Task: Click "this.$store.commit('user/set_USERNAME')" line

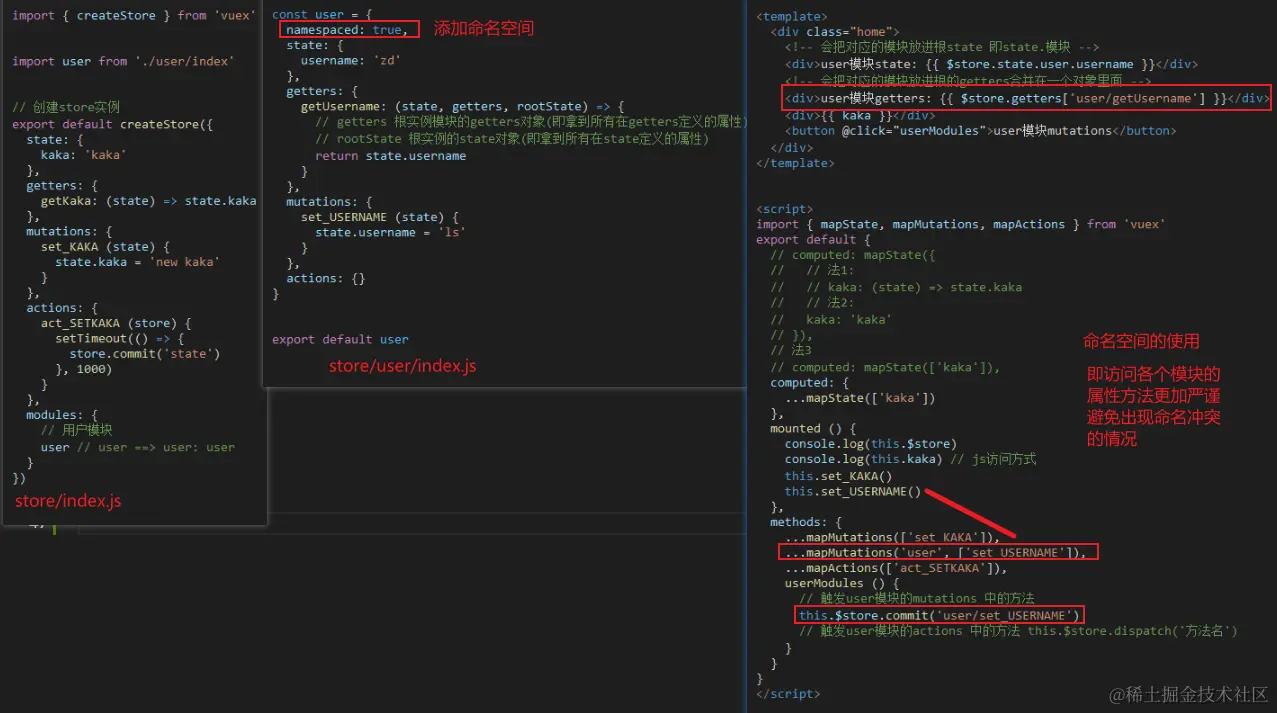Action: pyautogui.click(x=939, y=615)
